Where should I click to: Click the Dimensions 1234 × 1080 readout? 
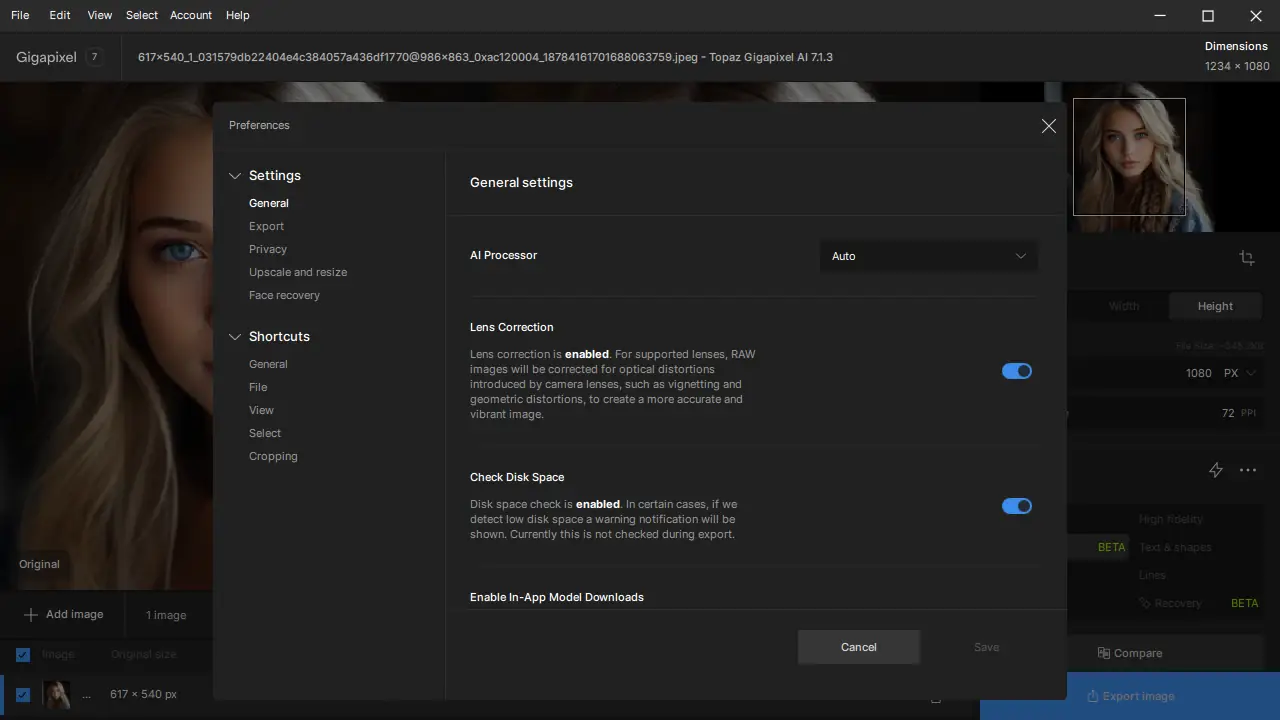[x=1237, y=56]
